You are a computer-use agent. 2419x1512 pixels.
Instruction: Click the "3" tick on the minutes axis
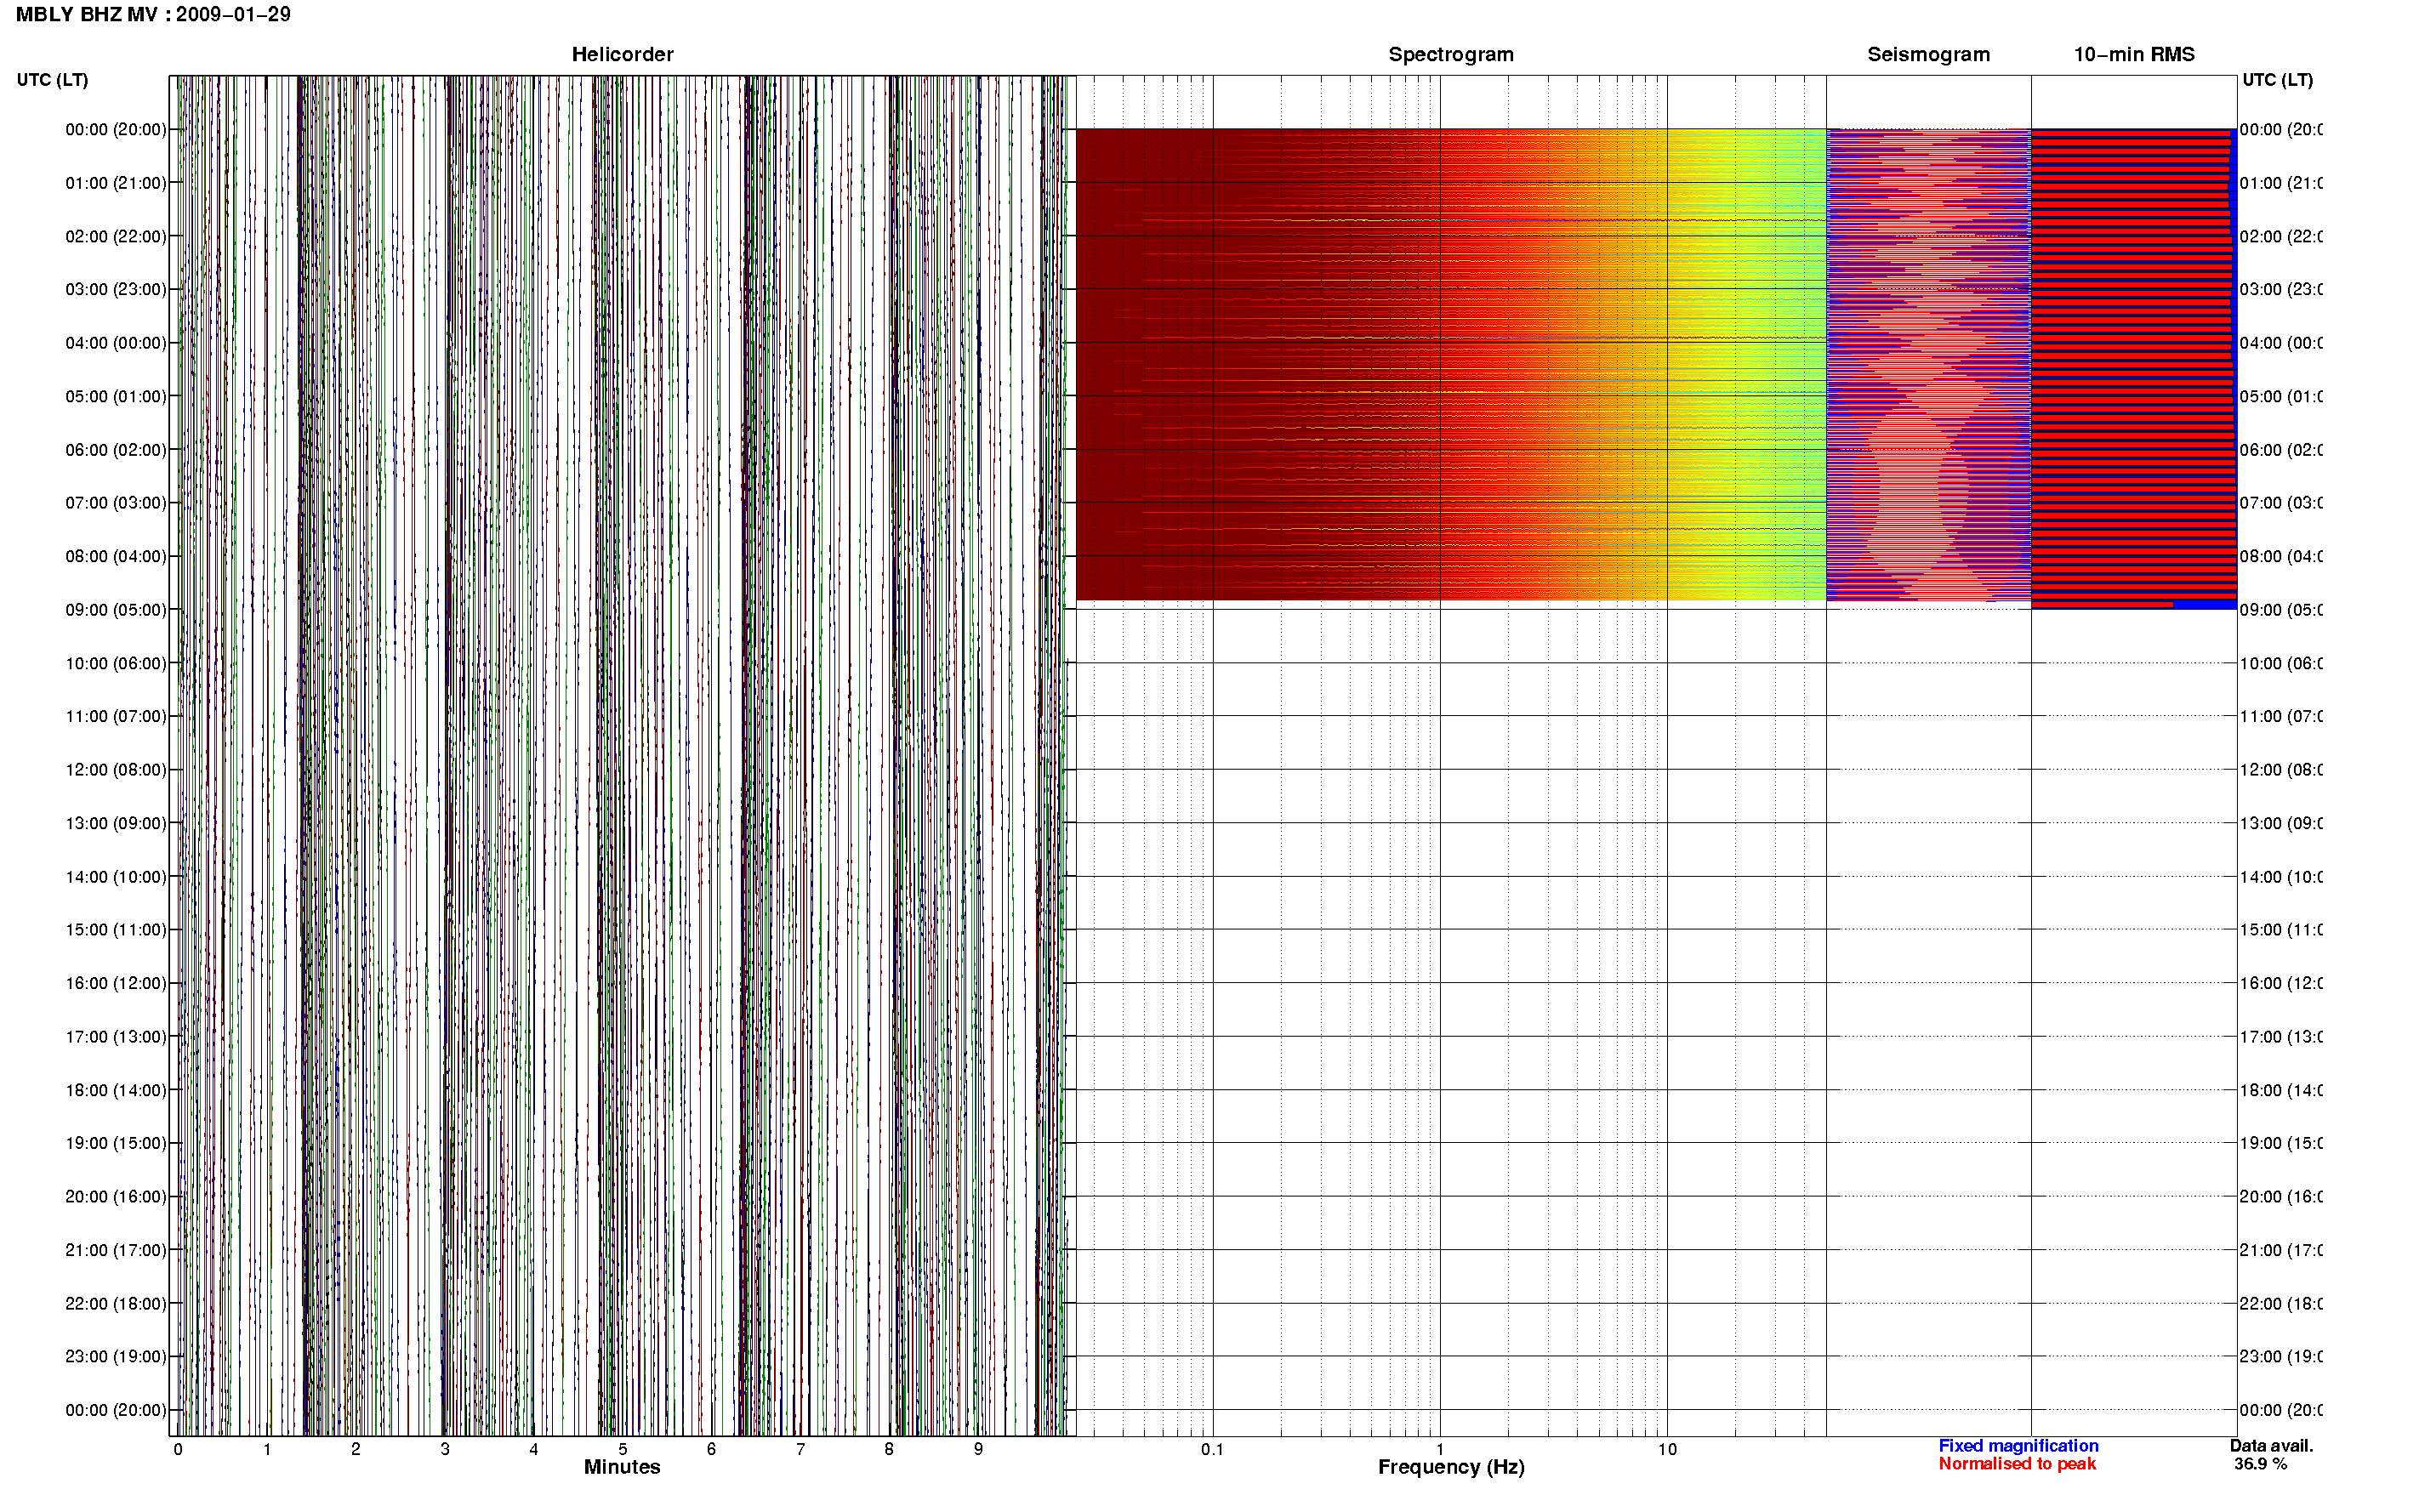(x=445, y=1449)
